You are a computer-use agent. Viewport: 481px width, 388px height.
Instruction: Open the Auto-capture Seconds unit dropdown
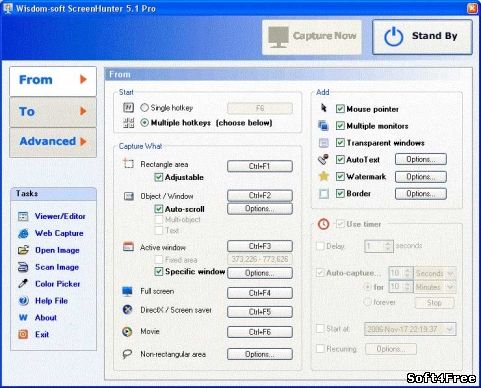[435, 273]
